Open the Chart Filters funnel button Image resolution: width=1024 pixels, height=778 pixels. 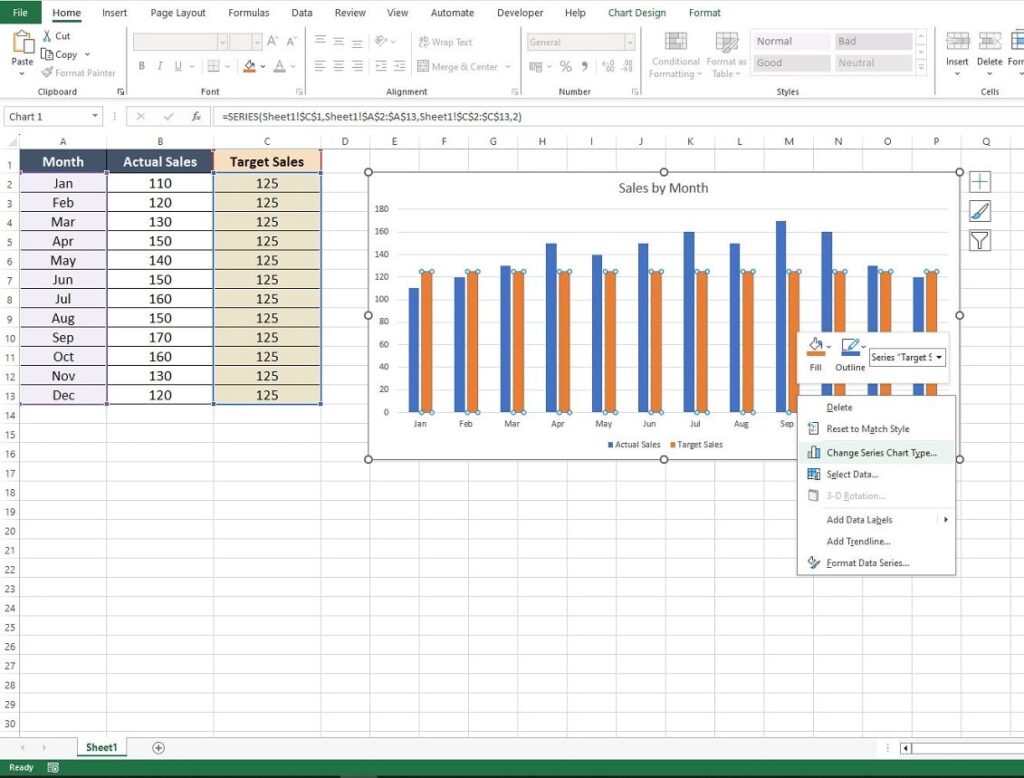coord(980,240)
